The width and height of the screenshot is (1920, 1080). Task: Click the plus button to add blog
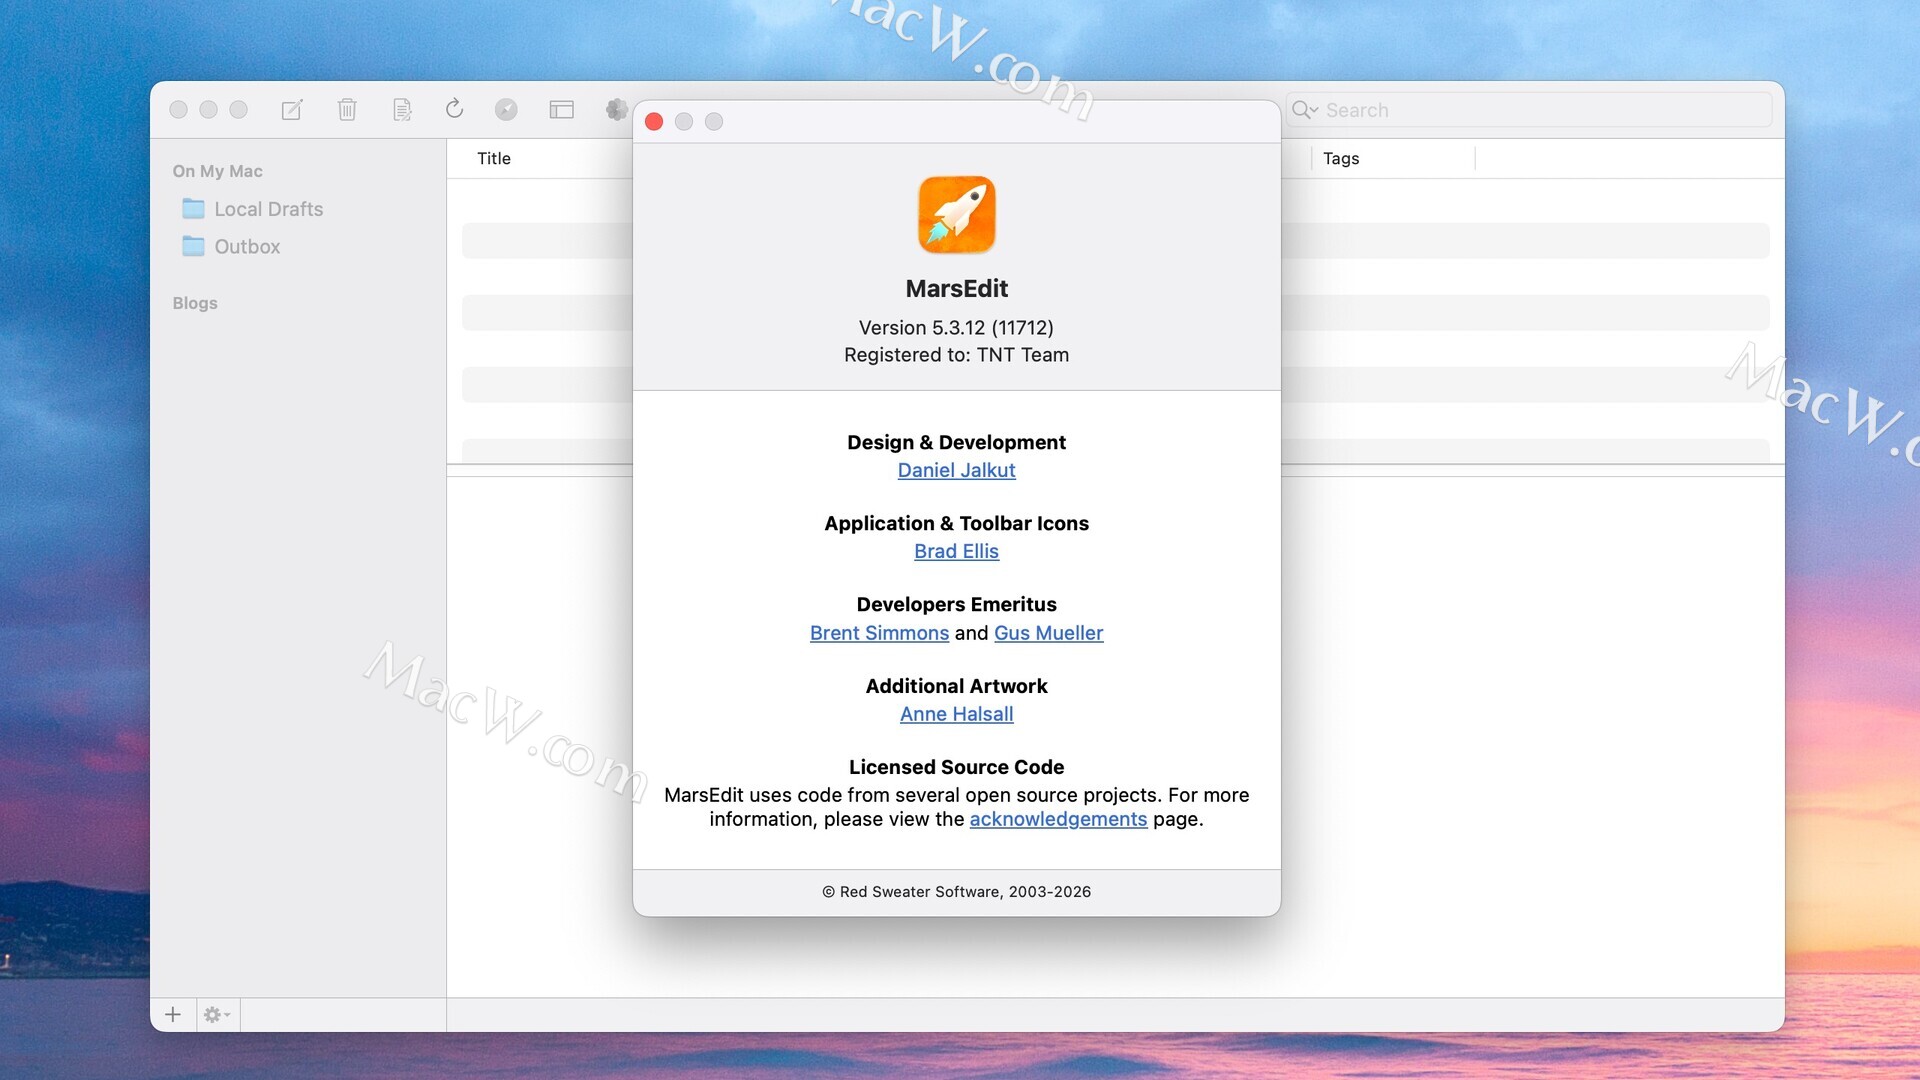point(173,1015)
